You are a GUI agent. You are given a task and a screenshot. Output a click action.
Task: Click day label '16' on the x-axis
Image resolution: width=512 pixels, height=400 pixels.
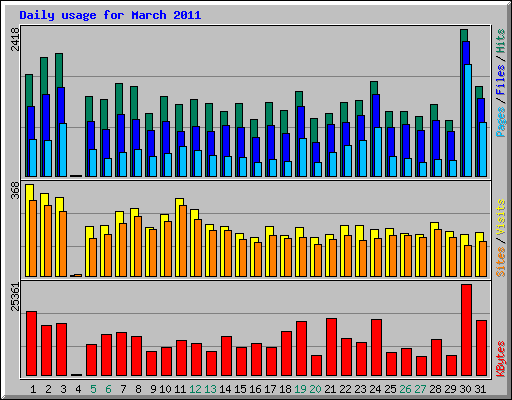(255, 389)
